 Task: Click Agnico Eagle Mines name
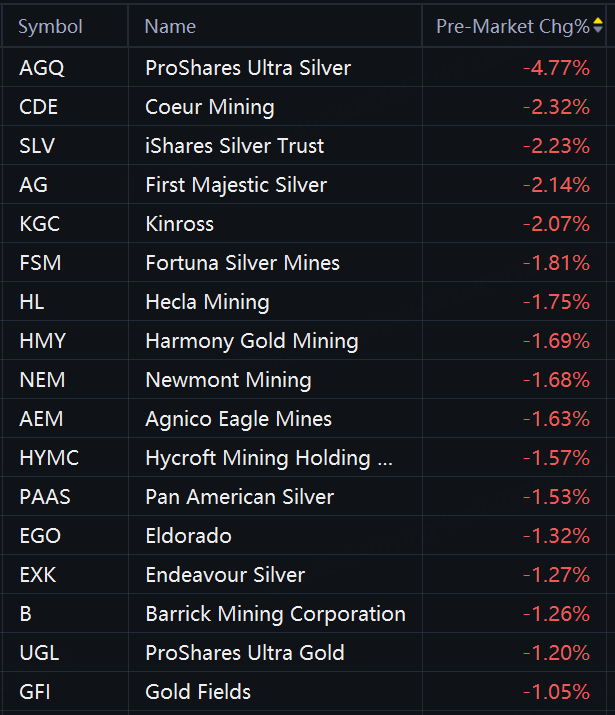pyautogui.click(x=238, y=419)
